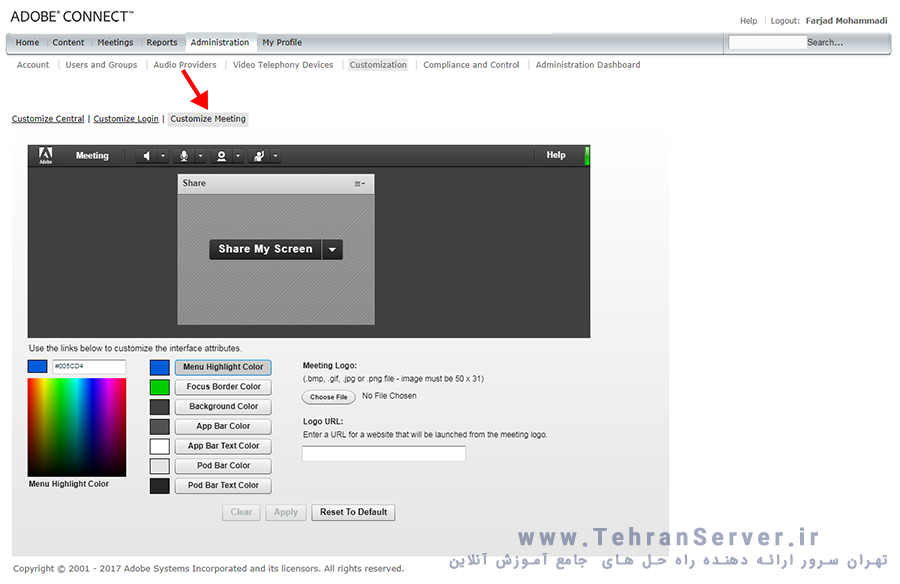Switch to the Meetings tab
Image resolution: width=900 pixels, height=584 pixels.
(115, 43)
